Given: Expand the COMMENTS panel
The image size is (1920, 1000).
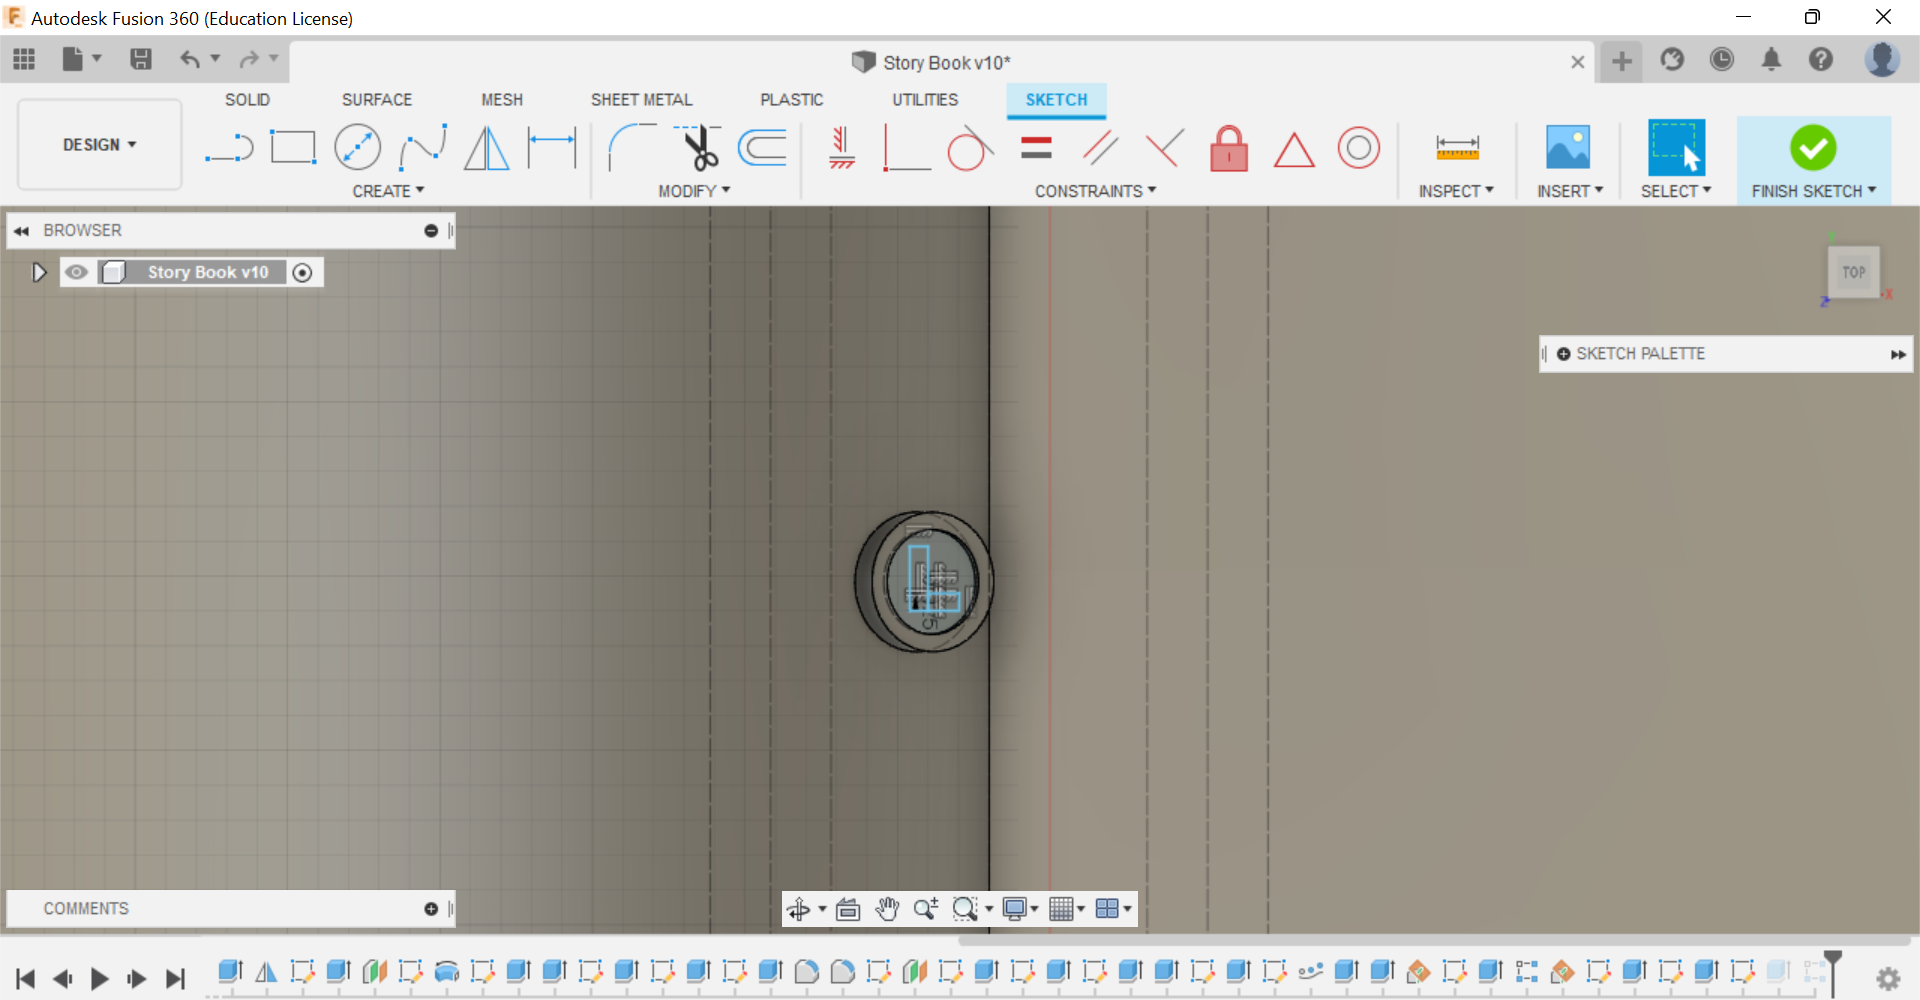Looking at the screenshot, I should pos(431,909).
